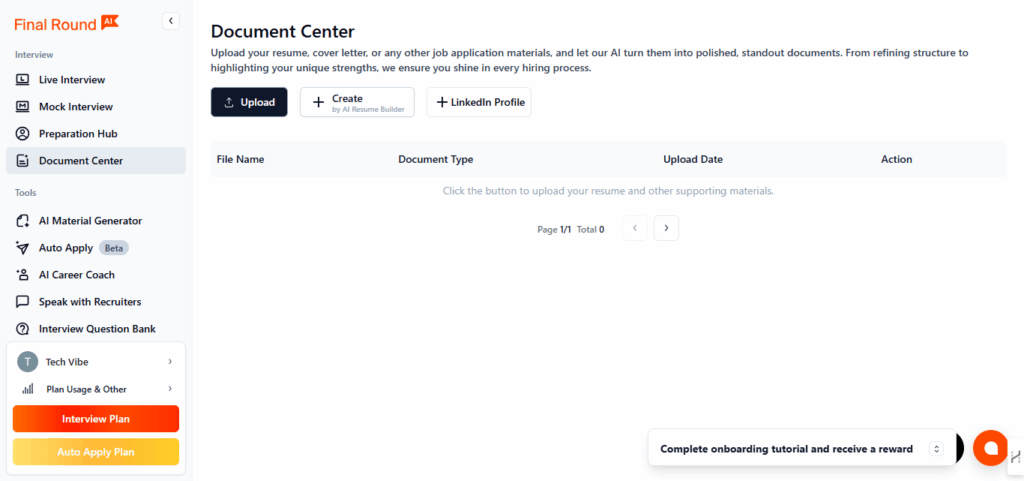1024x481 pixels.
Task: Click the AI Material Generator icon
Action: [23, 221]
